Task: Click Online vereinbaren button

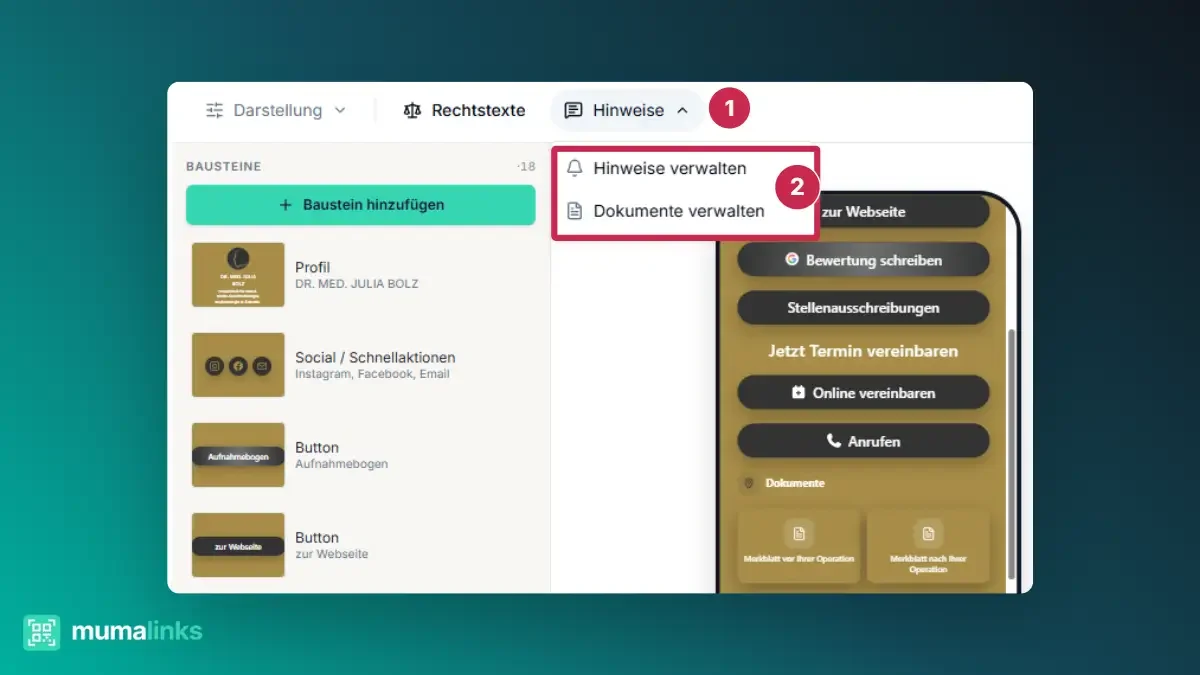Action: point(863,393)
